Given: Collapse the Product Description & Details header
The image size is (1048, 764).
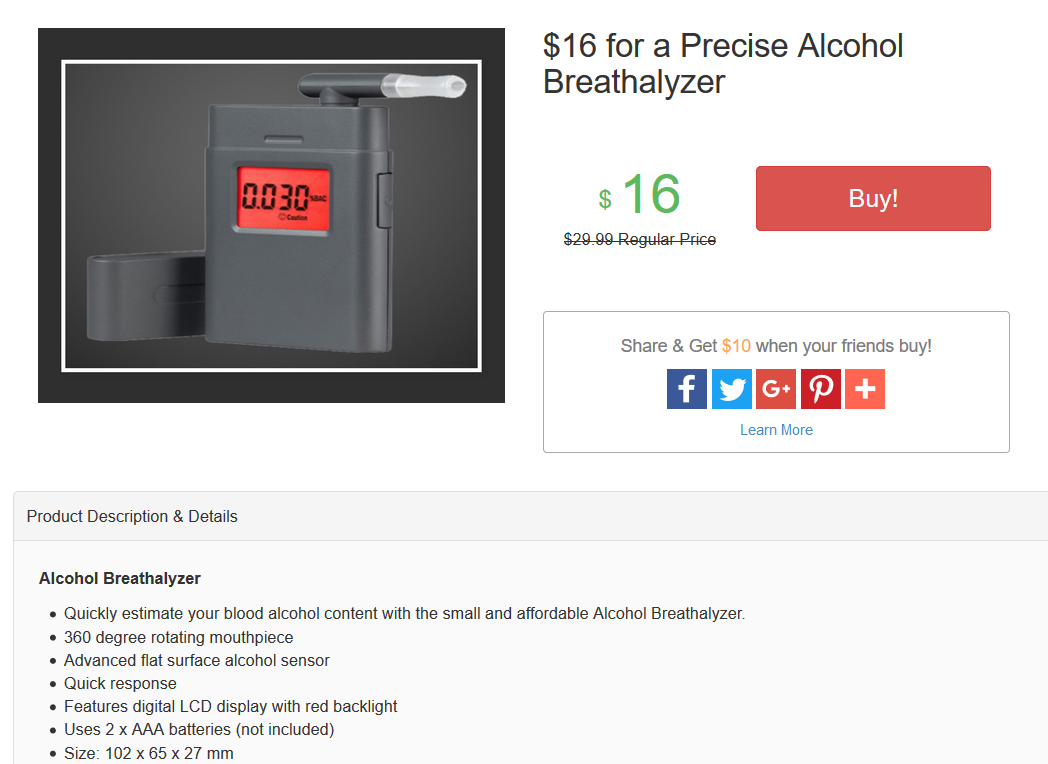Looking at the screenshot, I should click(x=132, y=517).
